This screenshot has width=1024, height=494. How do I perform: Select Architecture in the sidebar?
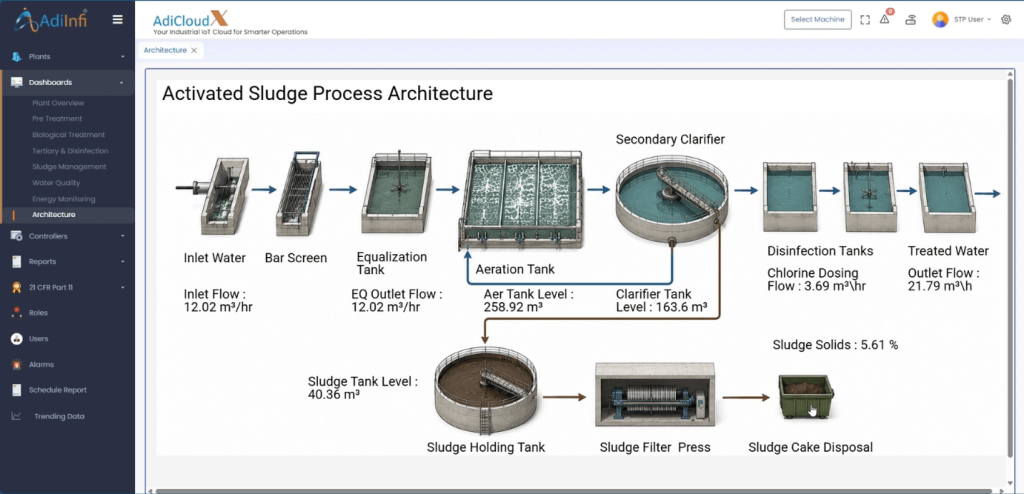(54, 214)
